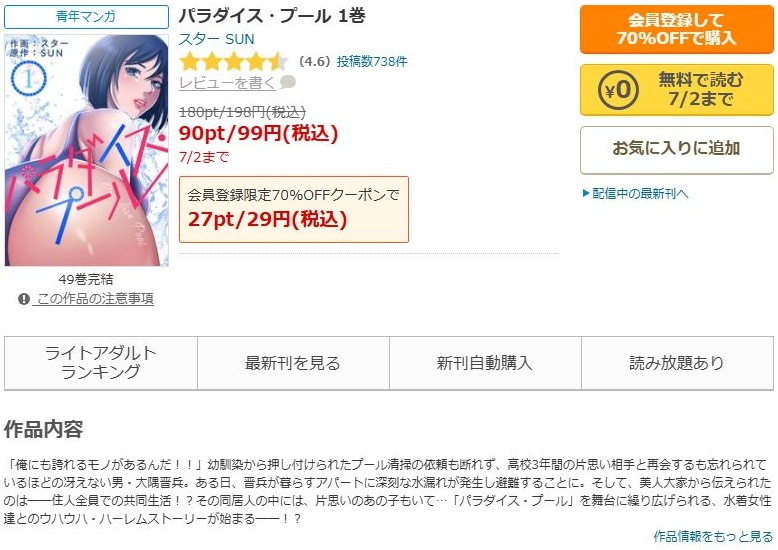The height and width of the screenshot is (550, 778).
Task: Click the star rating icons
Action: pyautogui.click(x=234, y=62)
